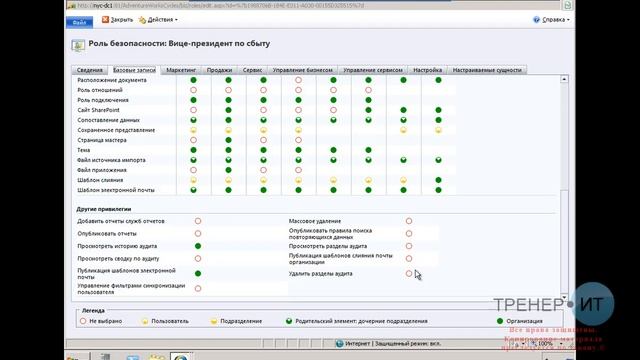Toggle Просмотреть сводку по аудиту circle
The height and width of the screenshot is (360, 640).
click(x=198, y=258)
